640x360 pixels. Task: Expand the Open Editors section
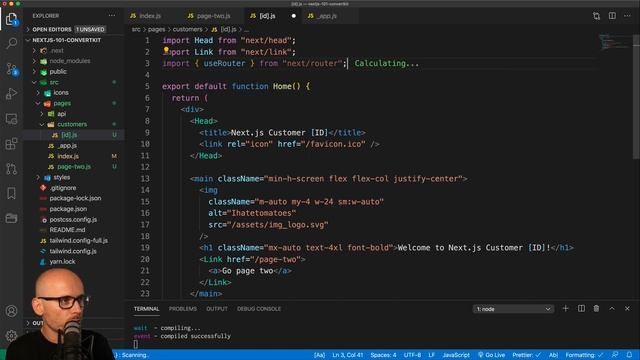point(28,29)
